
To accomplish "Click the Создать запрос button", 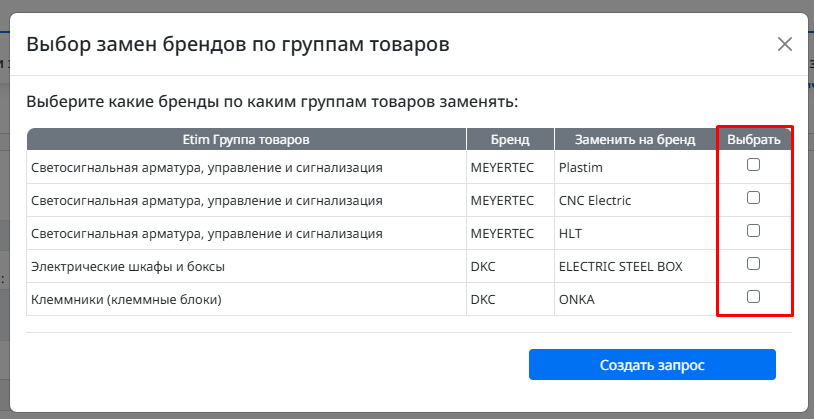I will coord(652,364).
